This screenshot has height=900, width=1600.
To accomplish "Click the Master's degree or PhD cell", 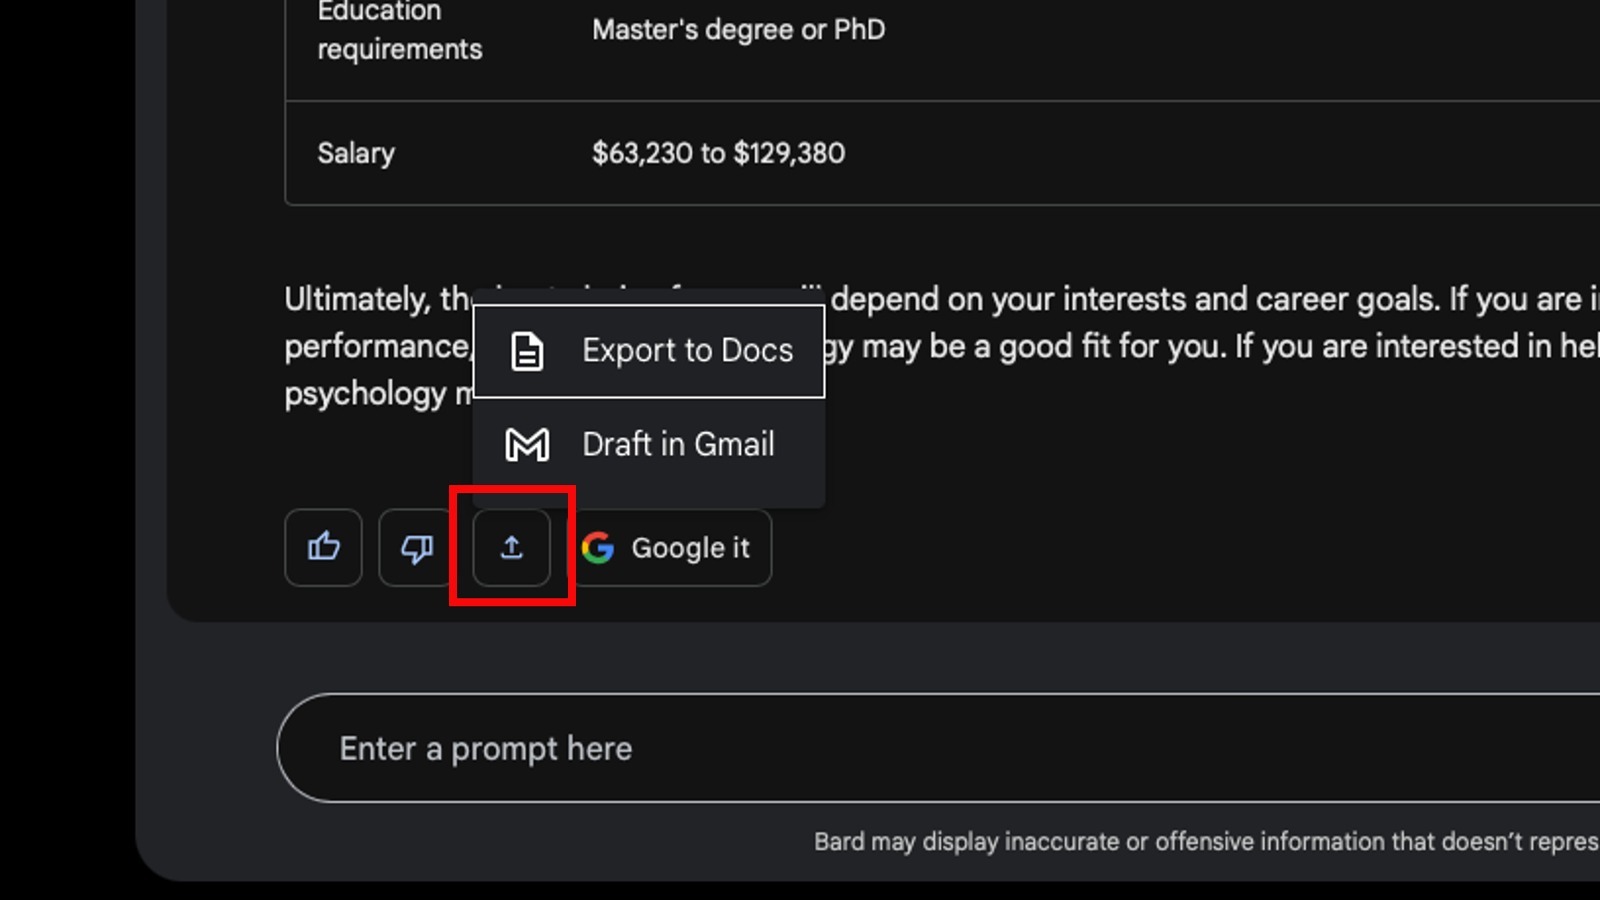I will click(x=739, y=30).
